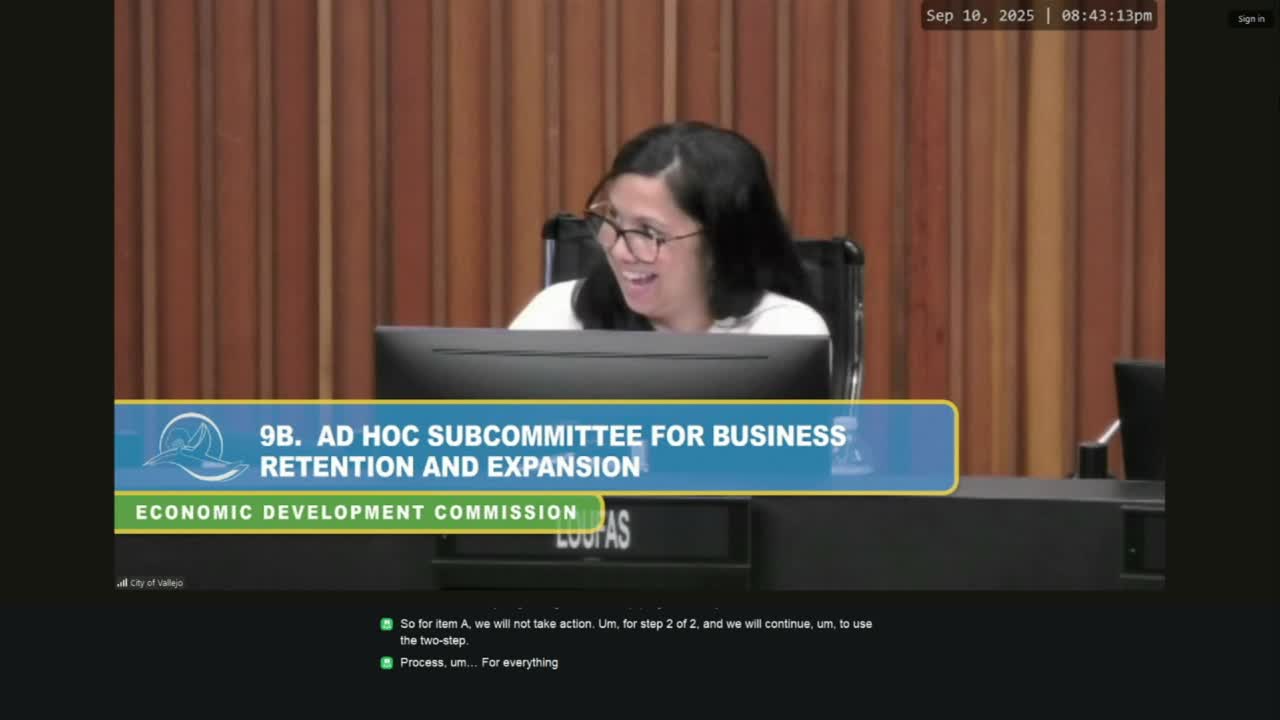Click the City of Vallejo watermark label

[x=155, y=582]
